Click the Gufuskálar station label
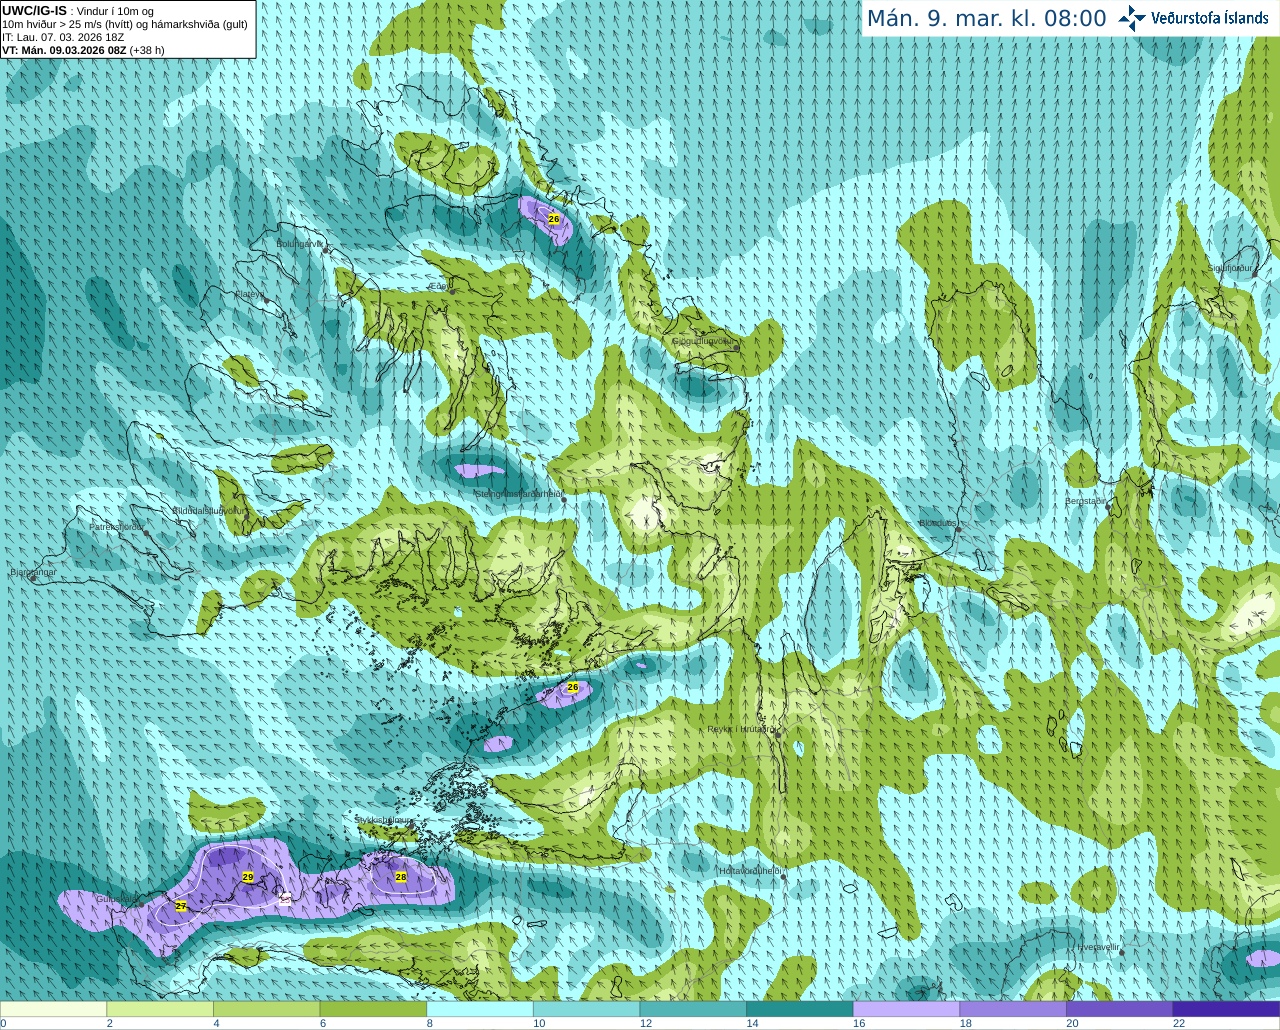The image size is (1280, 1030). 117,899
